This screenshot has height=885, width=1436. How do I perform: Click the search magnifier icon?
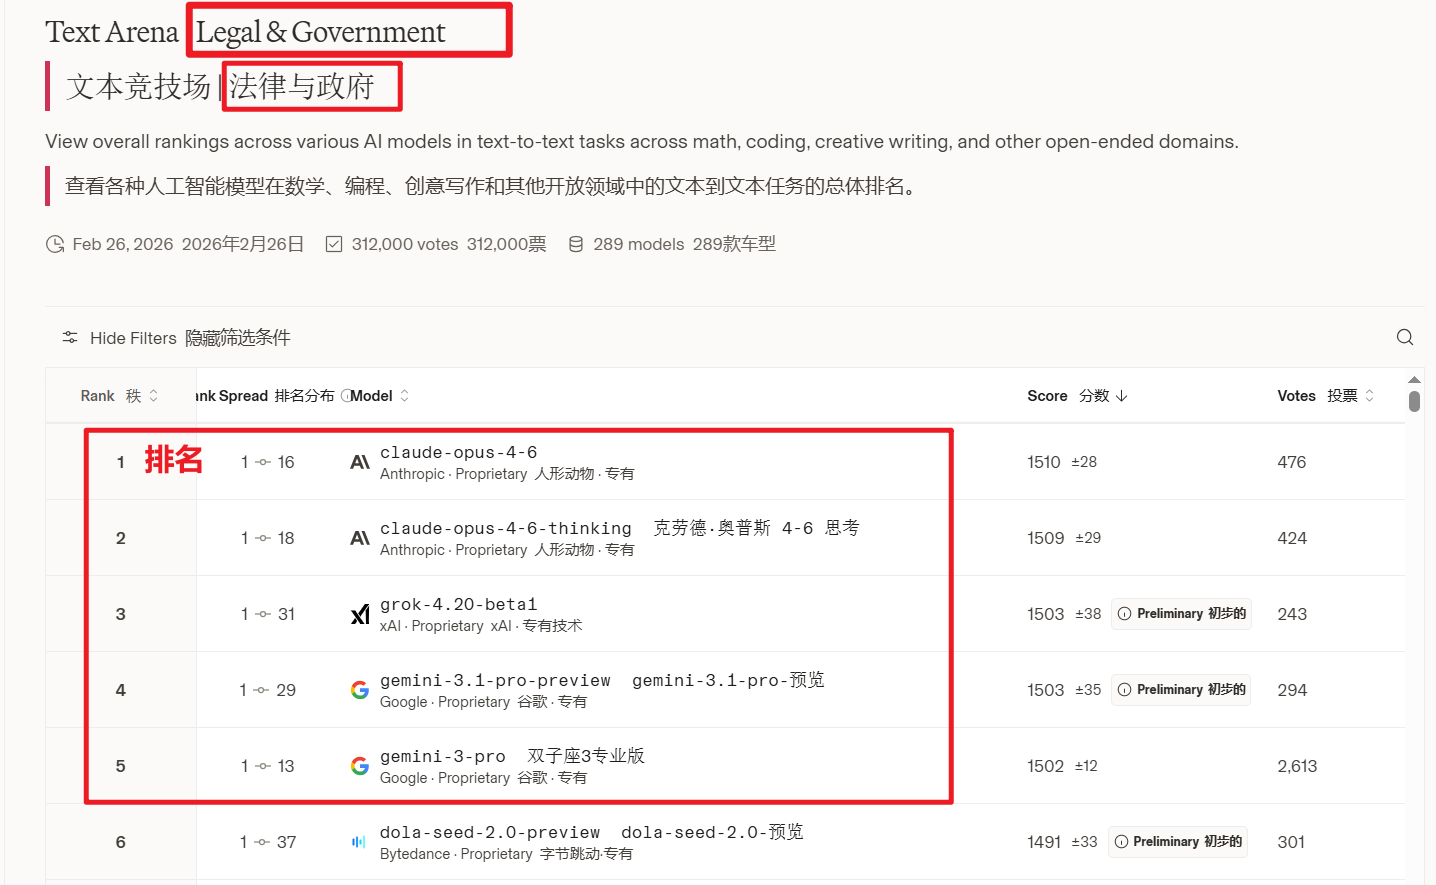click(x=1404, y=337)
